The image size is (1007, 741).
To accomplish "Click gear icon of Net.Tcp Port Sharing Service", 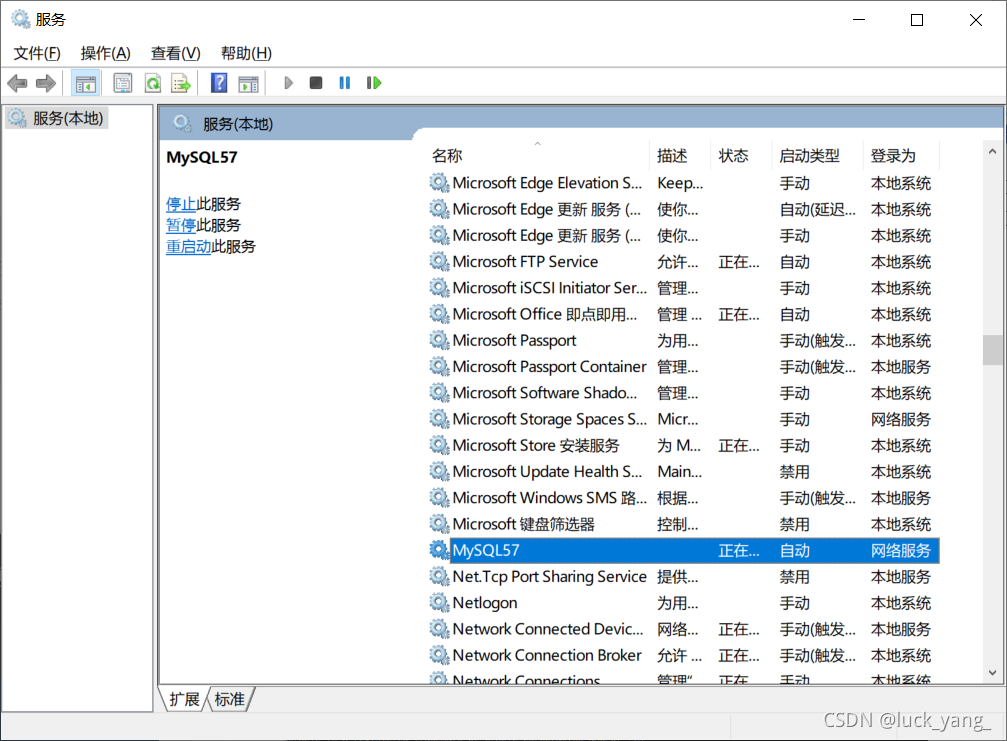I will 439,577.
